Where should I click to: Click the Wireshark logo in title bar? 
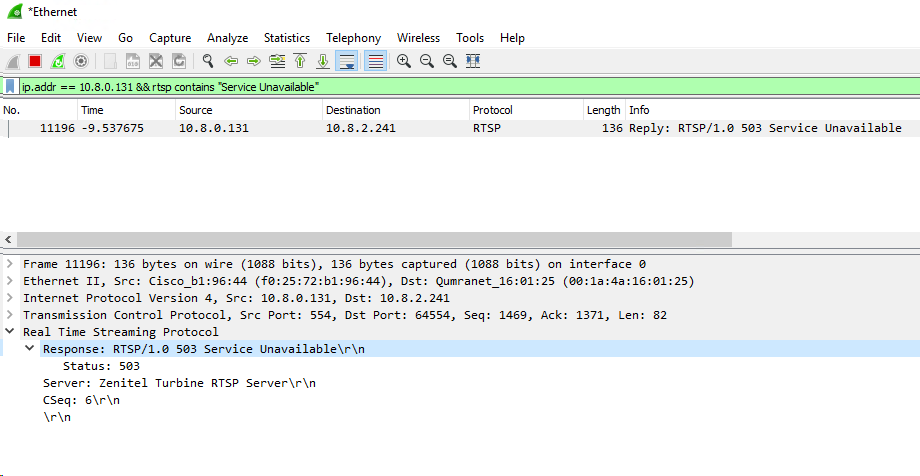15,12
